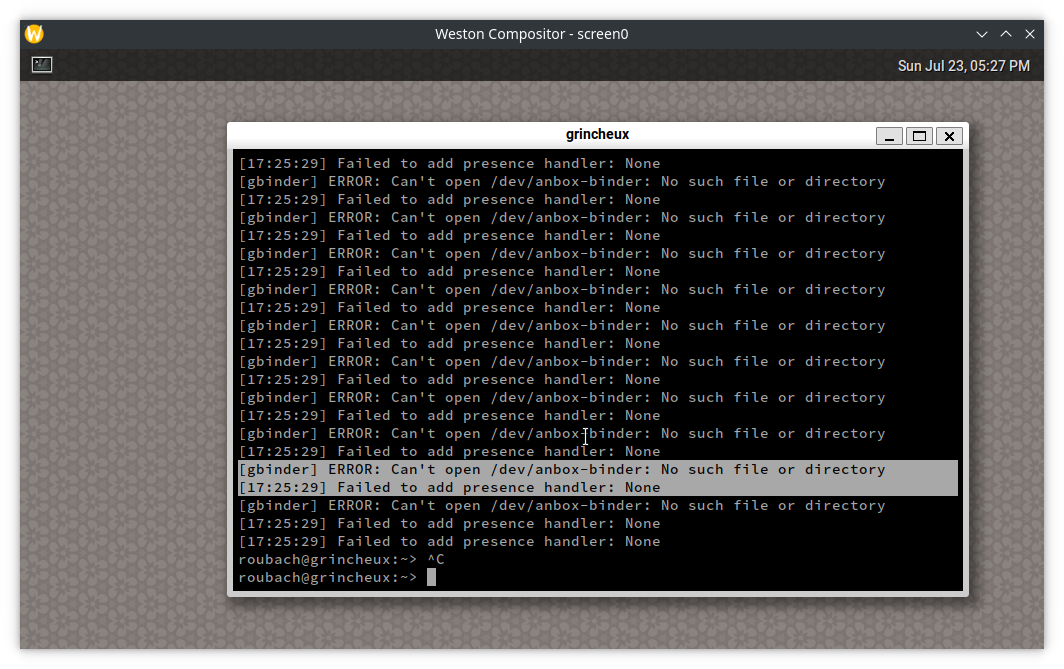Open the screen0 chevron dropdown
This screenshot has width=1064, height=669.
[982, 33]
